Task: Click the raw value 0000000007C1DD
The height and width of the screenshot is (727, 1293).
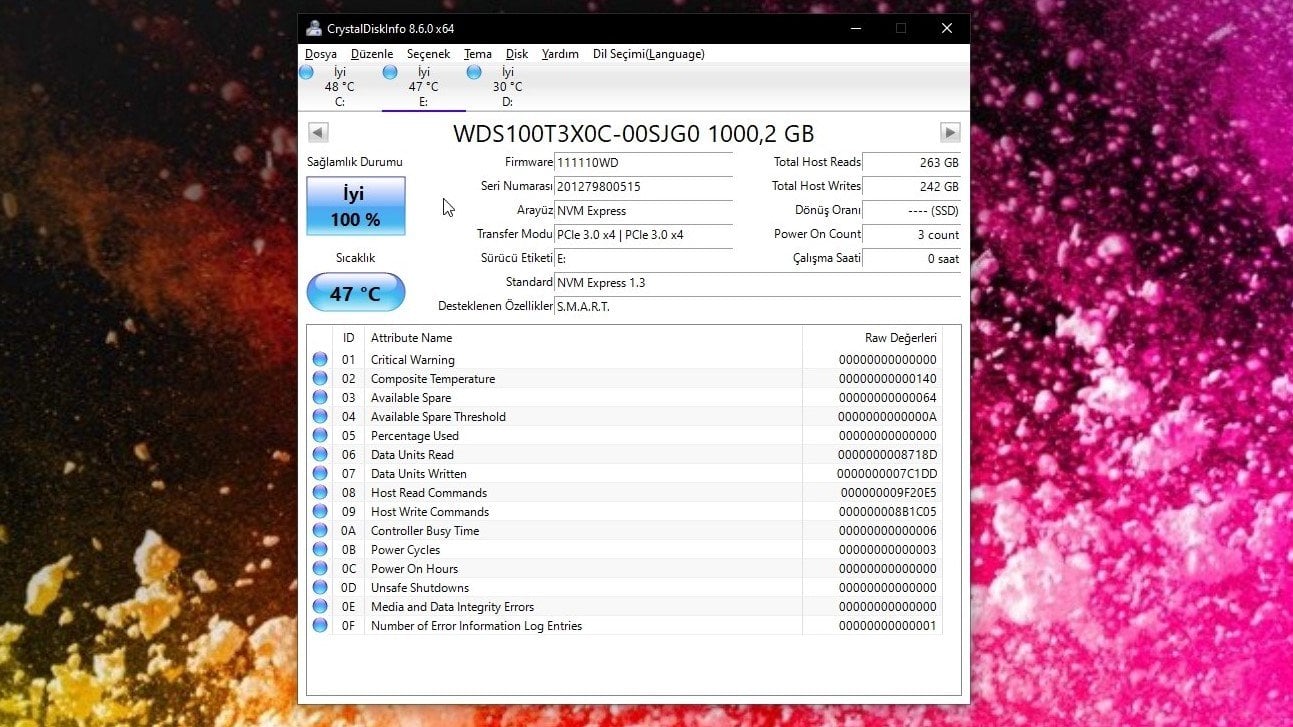Action: pyautogui.click(x=888, y=474)
